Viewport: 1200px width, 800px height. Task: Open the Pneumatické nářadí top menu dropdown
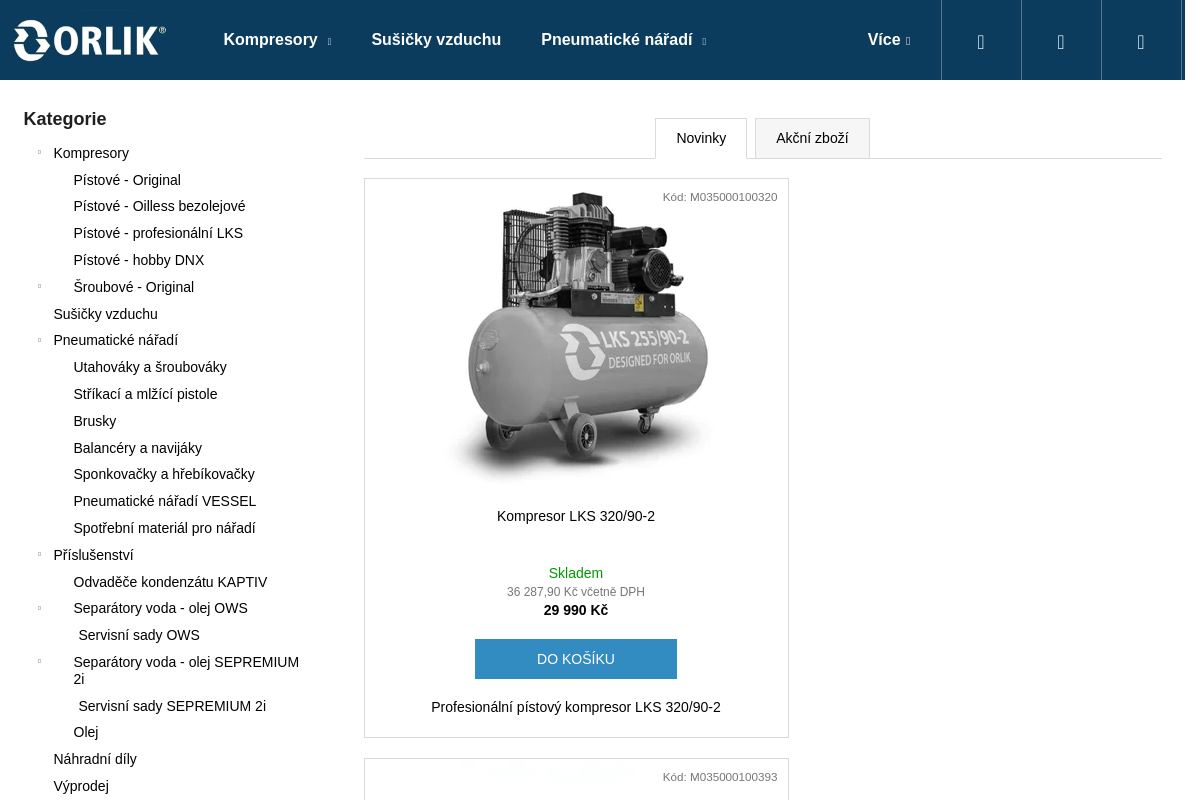[623, 40]
